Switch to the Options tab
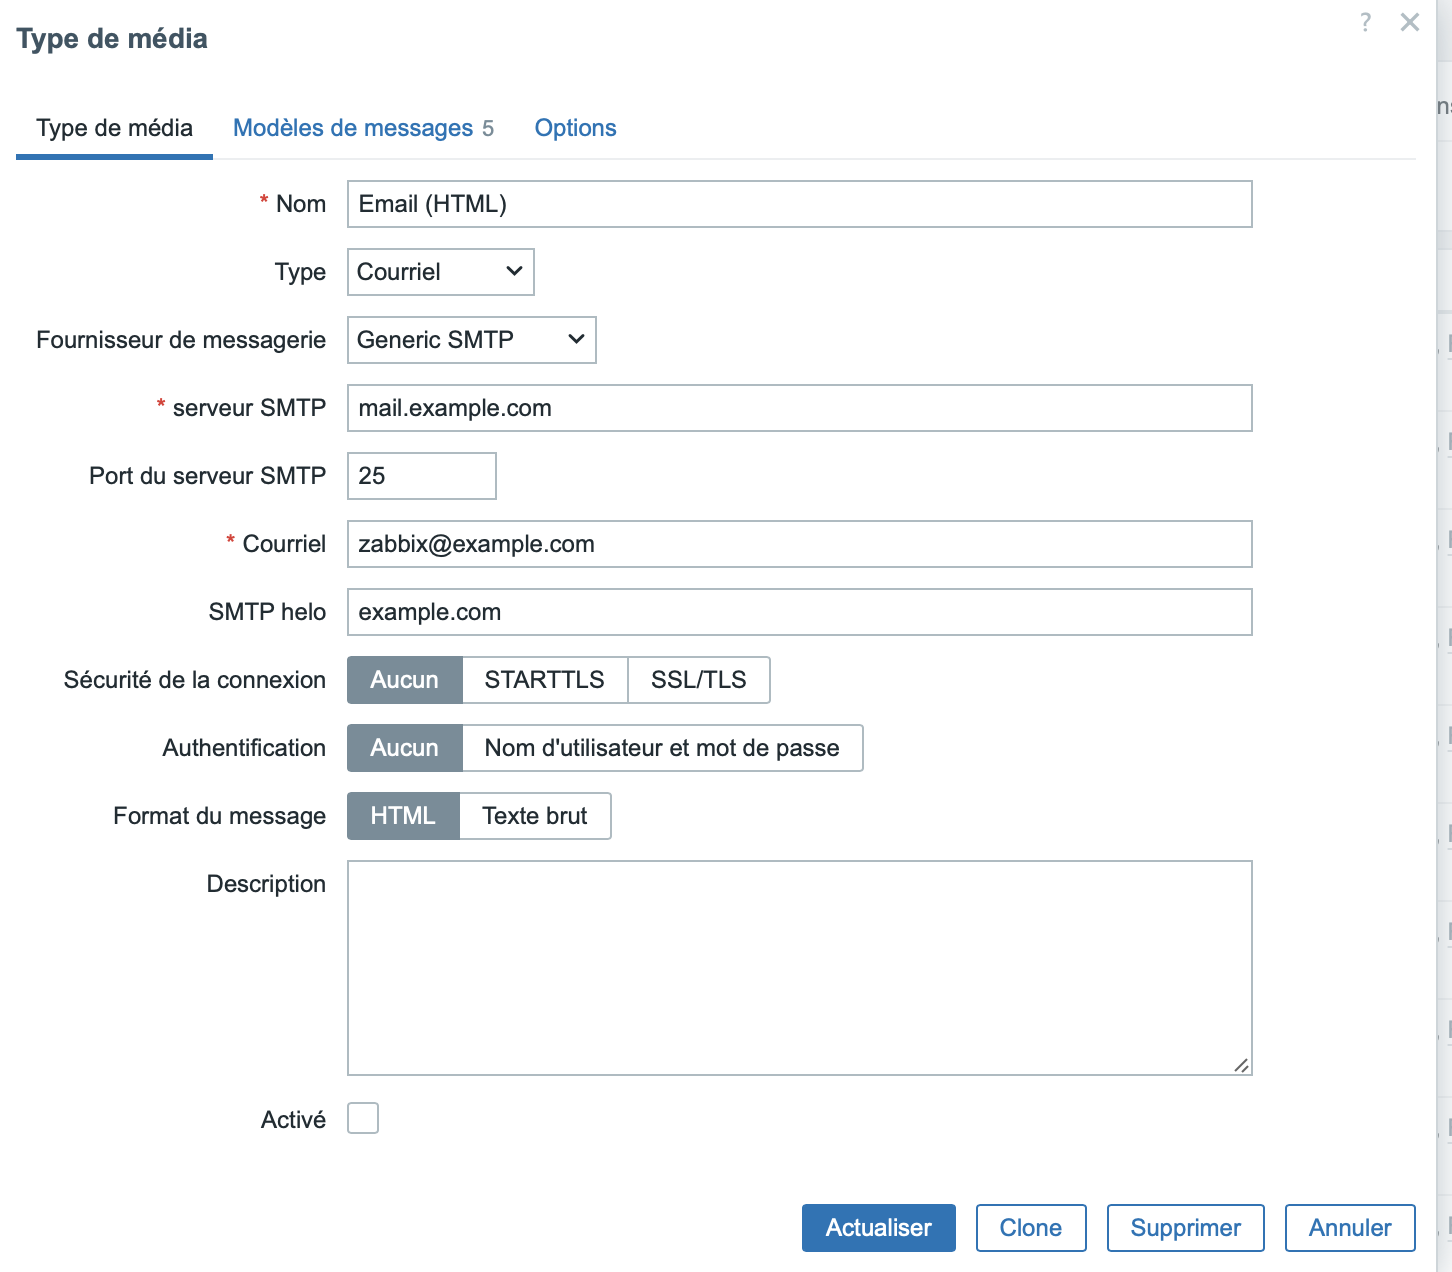The height and width of the screenshot is (1272, 1452). coord(575,128)
